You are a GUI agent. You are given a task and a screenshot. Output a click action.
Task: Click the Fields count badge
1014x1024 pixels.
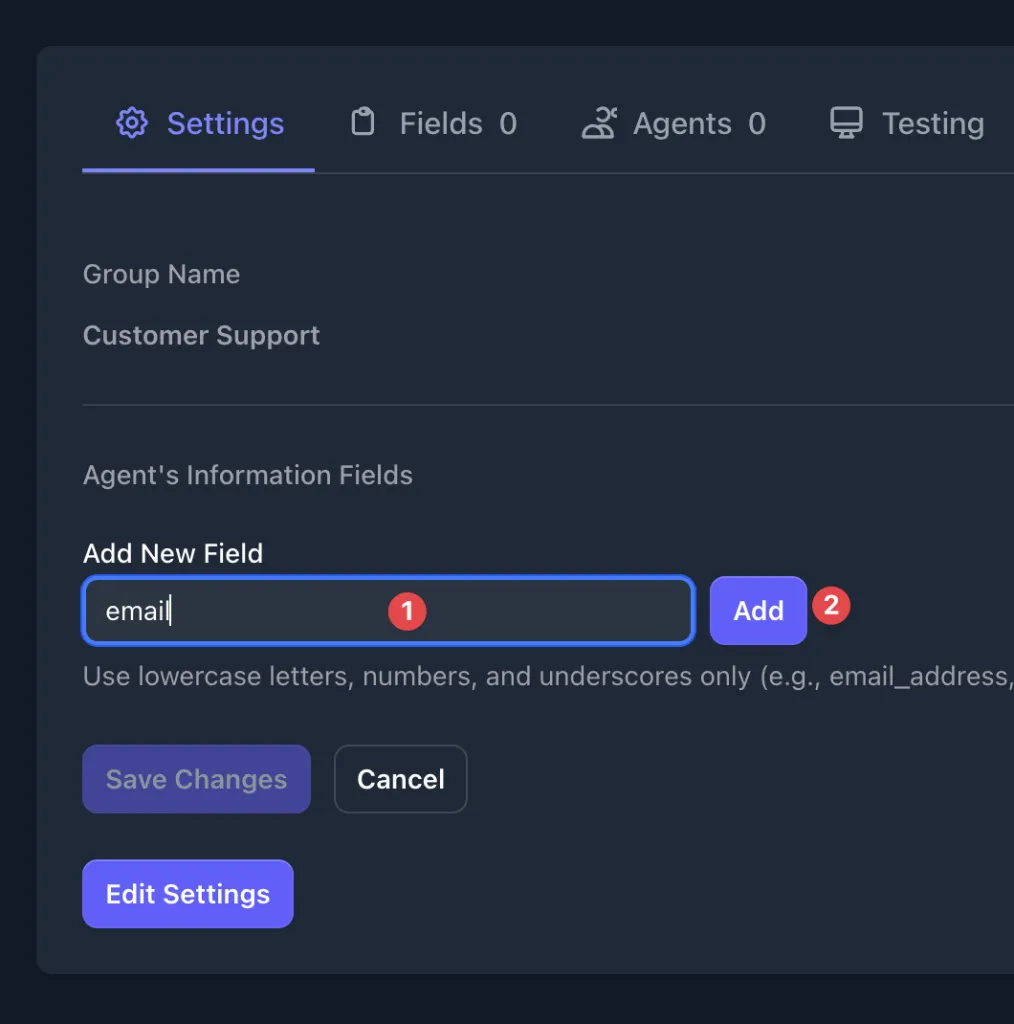(508, 124)
